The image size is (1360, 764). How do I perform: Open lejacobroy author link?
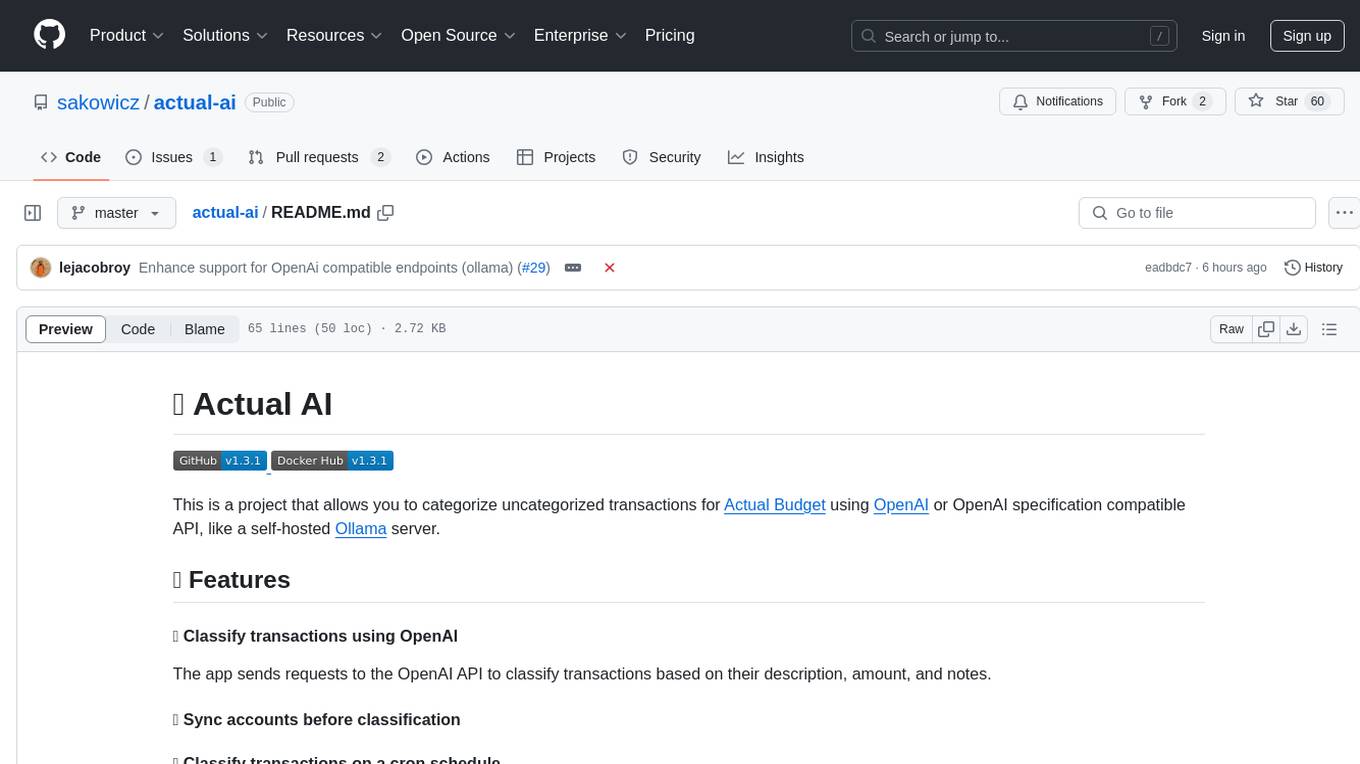[95, 267]
